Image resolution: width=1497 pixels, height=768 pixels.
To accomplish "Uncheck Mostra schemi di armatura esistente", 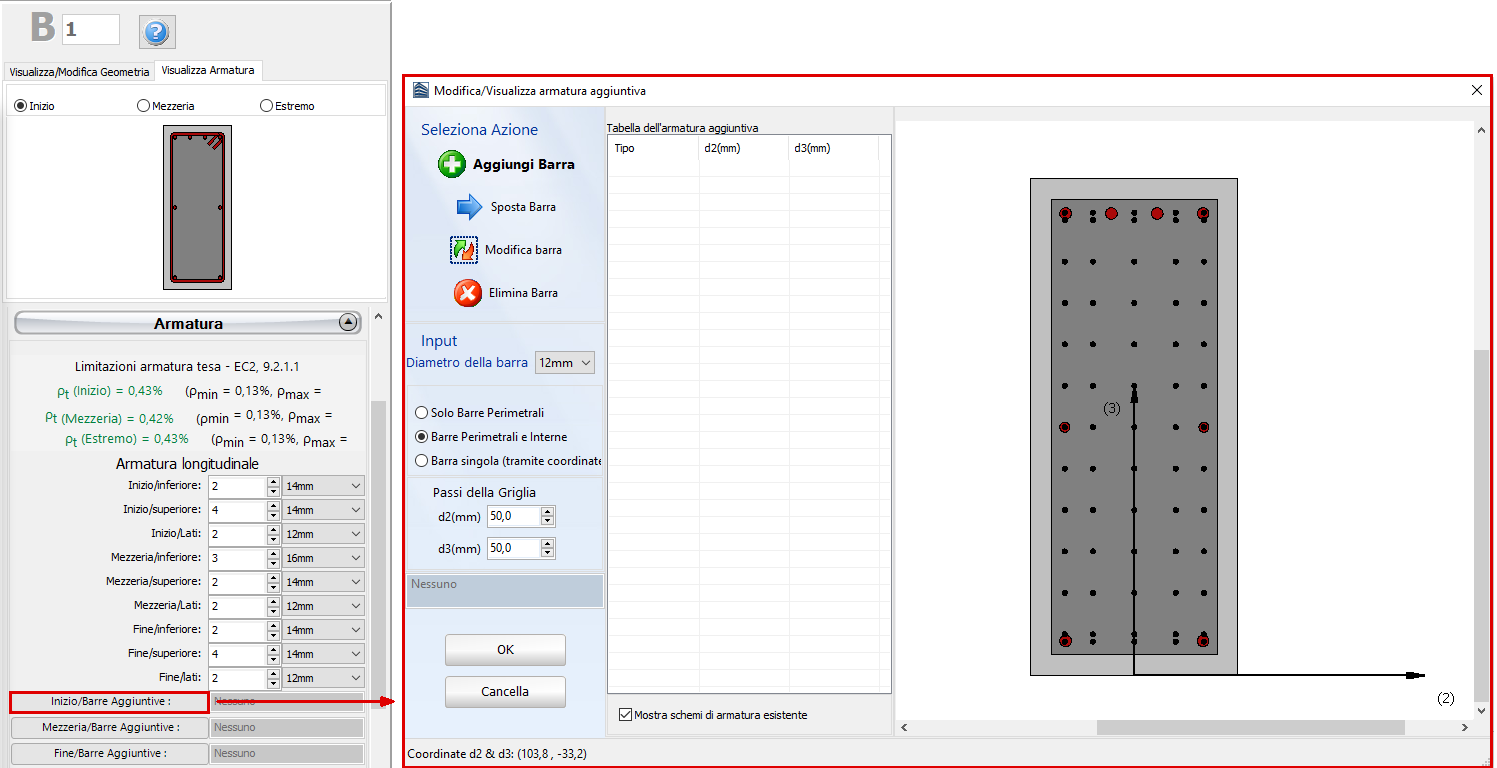I will coord(626,715).
